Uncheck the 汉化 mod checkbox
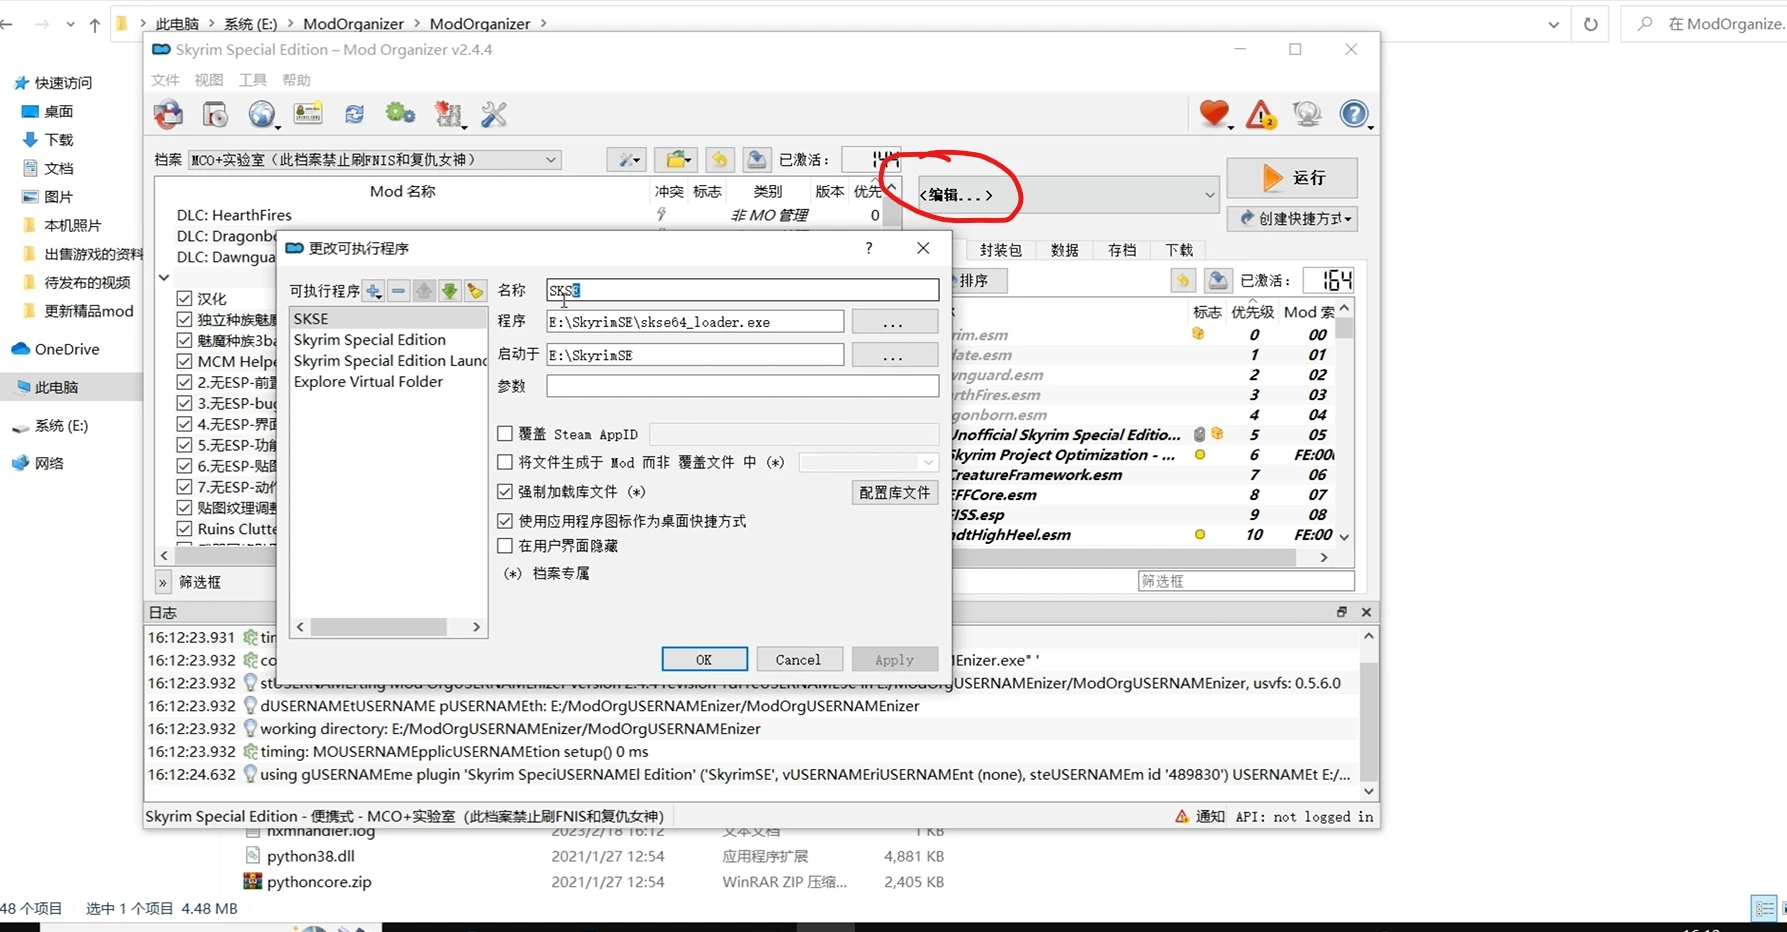The image size is (1787, 932). [x=184, y=298]
